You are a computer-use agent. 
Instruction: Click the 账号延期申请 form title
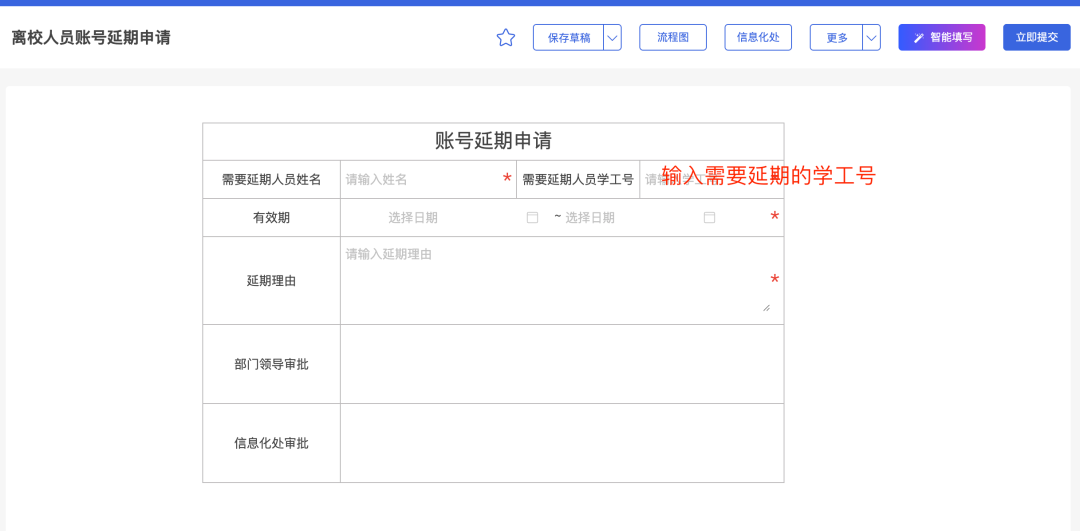(493, 141)
